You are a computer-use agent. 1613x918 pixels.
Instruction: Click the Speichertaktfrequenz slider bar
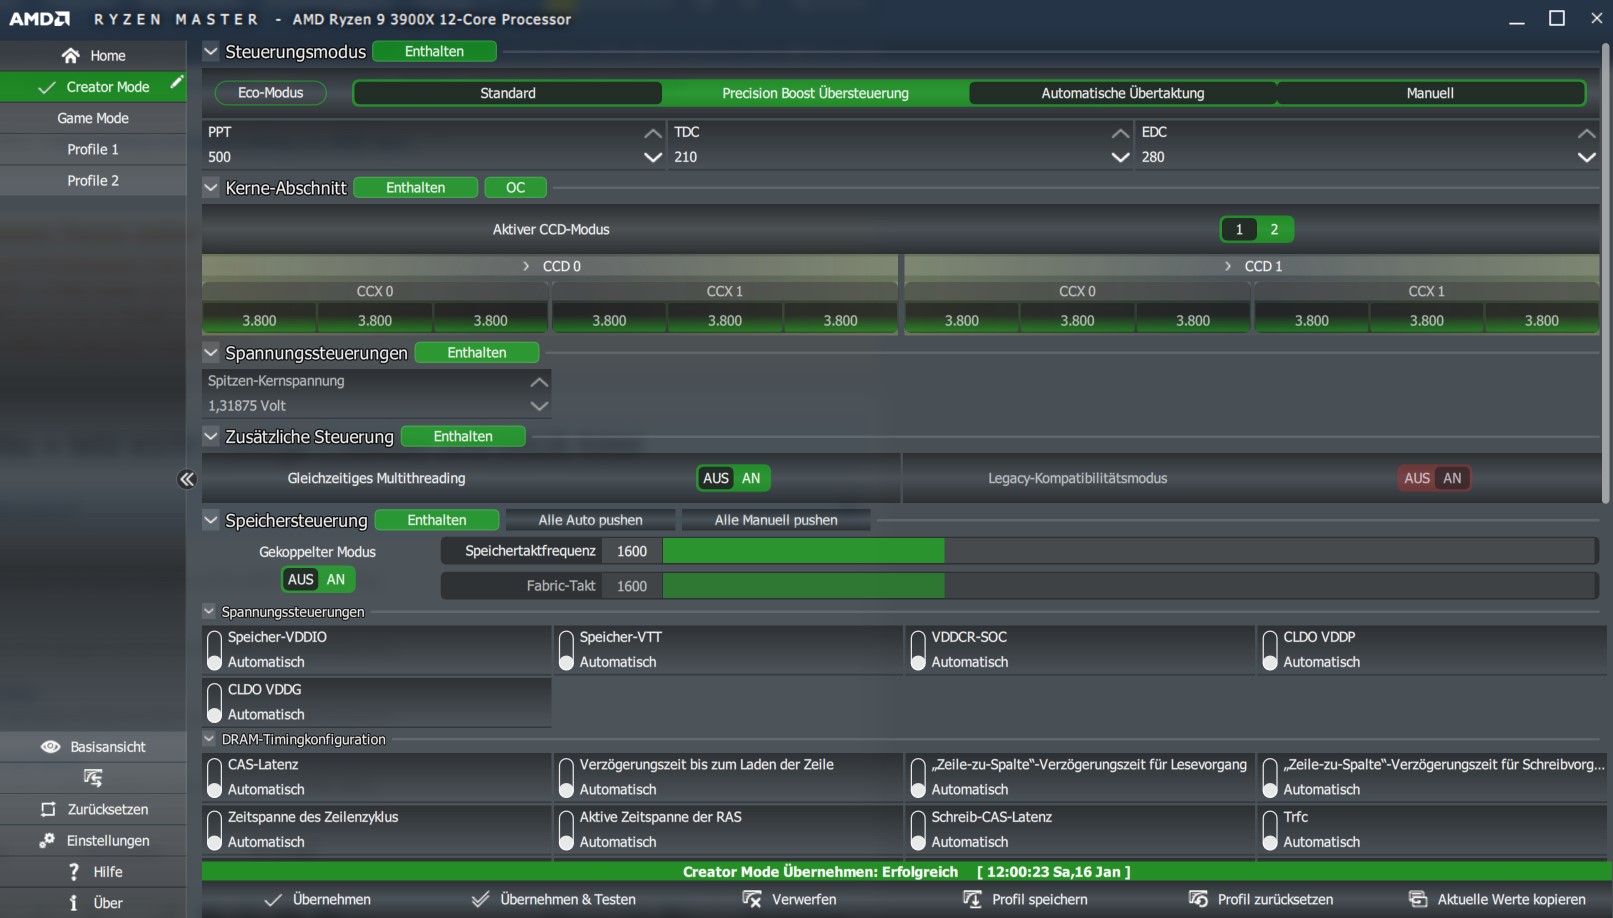1129,551
